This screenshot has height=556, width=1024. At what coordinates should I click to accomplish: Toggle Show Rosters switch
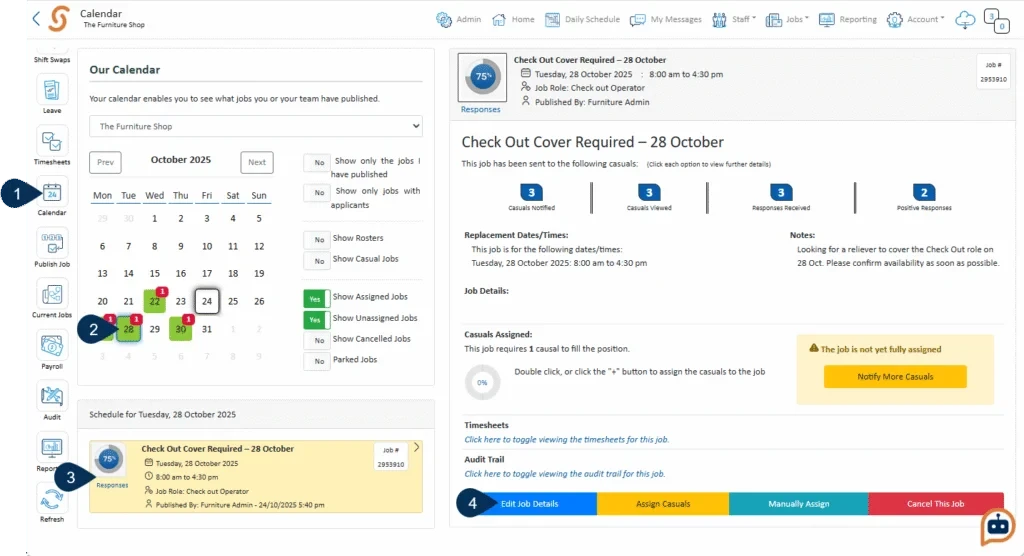tap(316, 239)
